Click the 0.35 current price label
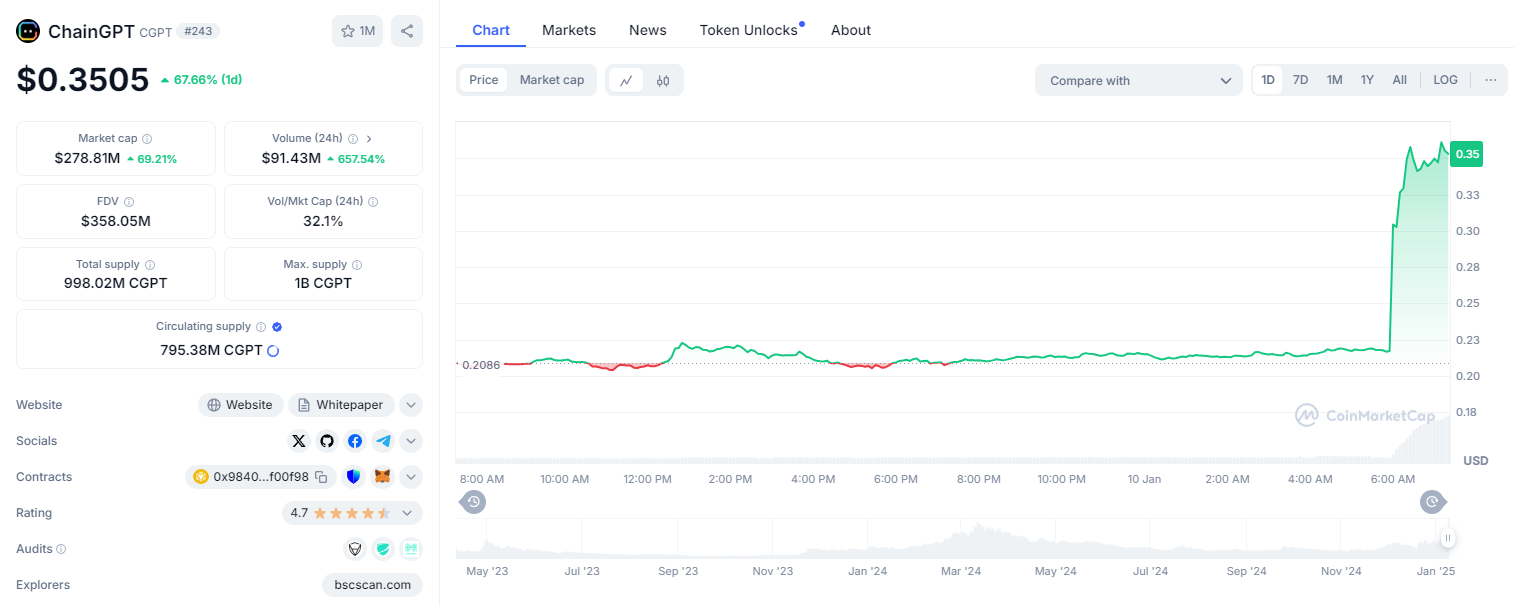This screenshot has height=606, width=1514. click(x=1467, y=154)
